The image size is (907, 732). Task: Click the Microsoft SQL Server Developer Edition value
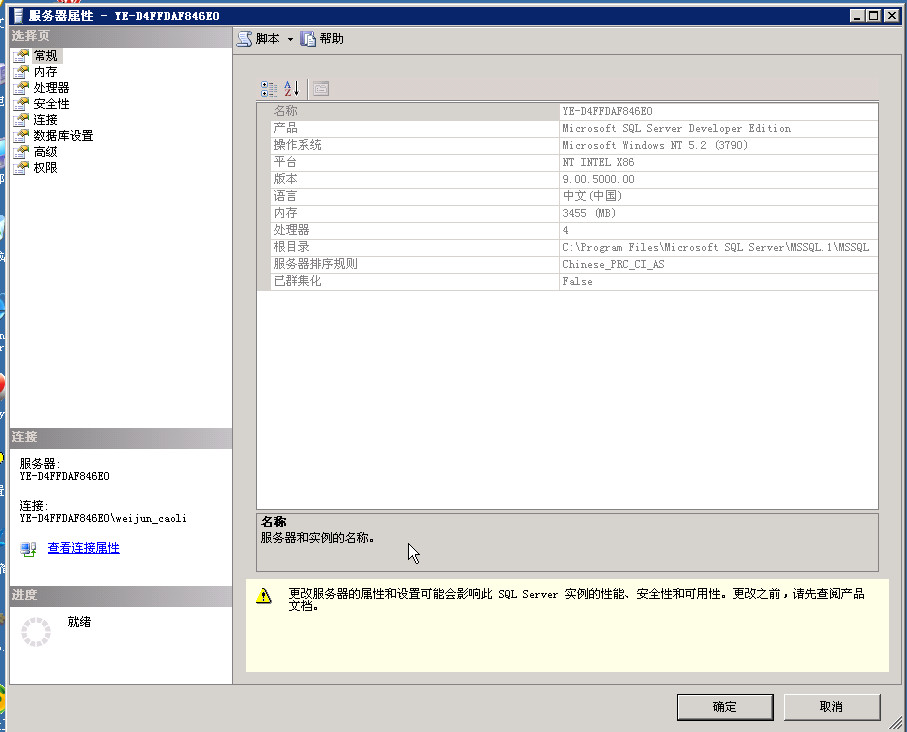pos(676,128)
